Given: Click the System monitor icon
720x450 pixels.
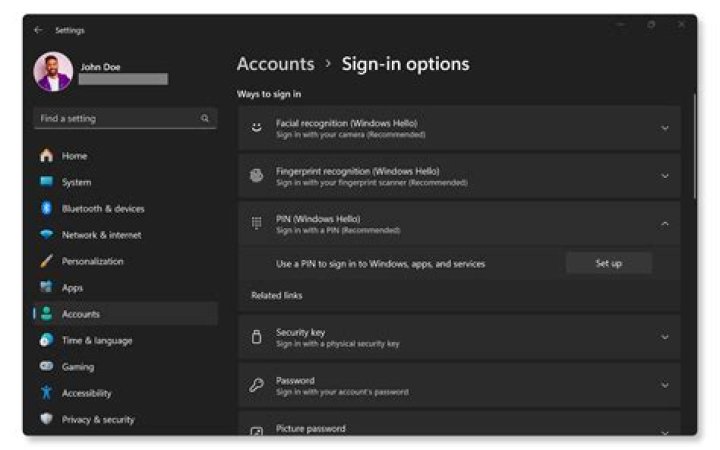Looking at the screenshot, I should 46,182.
